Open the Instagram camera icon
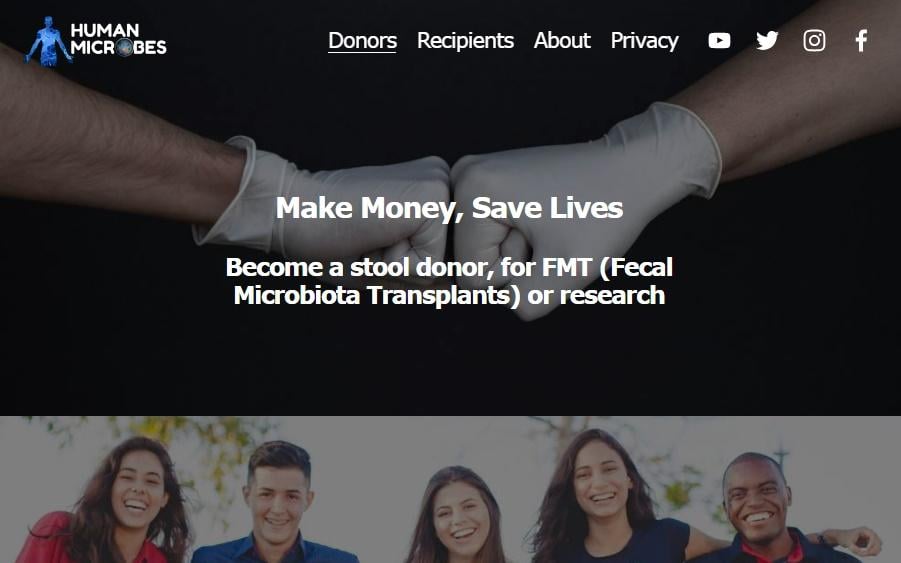This screenshot has height=563, width=901. pyautogui.click(x=814, y=41)
